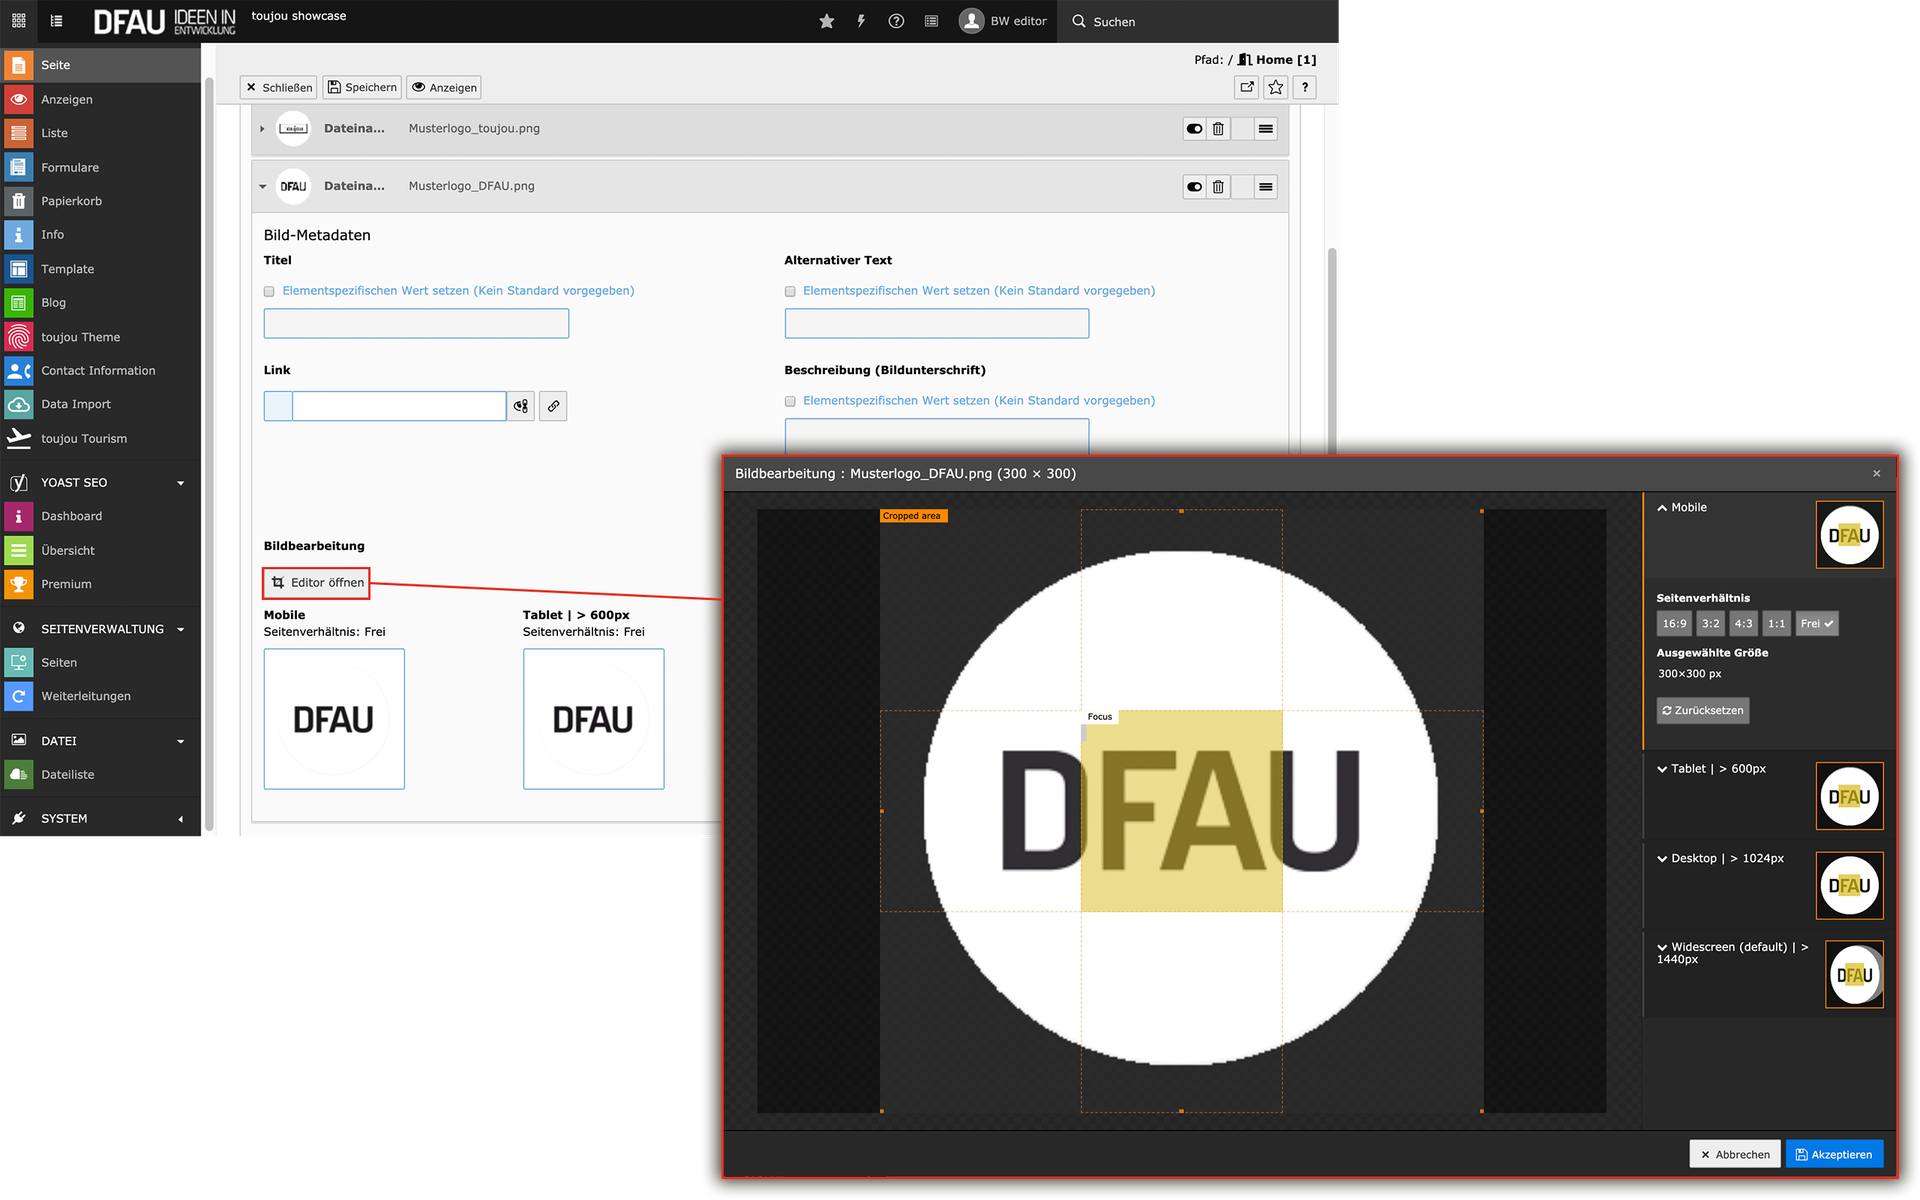Open the Data Import module

click(x=76, y=404)
